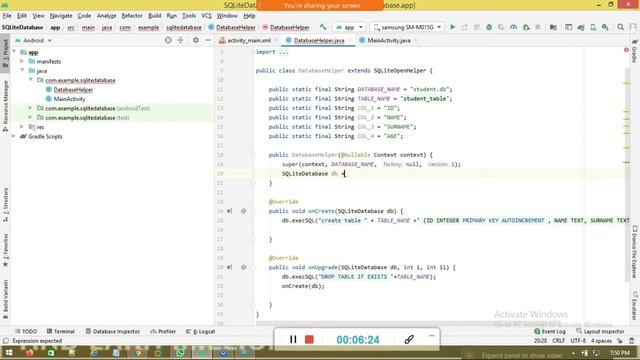Open the AVD Manager phone icon

click(x=593, y=27)
